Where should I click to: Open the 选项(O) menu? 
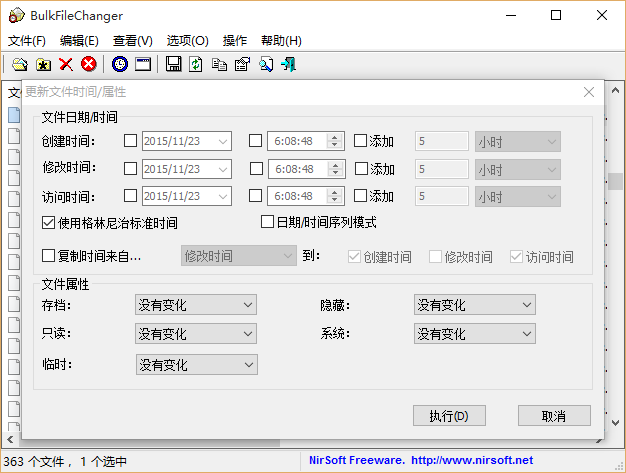pos(187,41)
